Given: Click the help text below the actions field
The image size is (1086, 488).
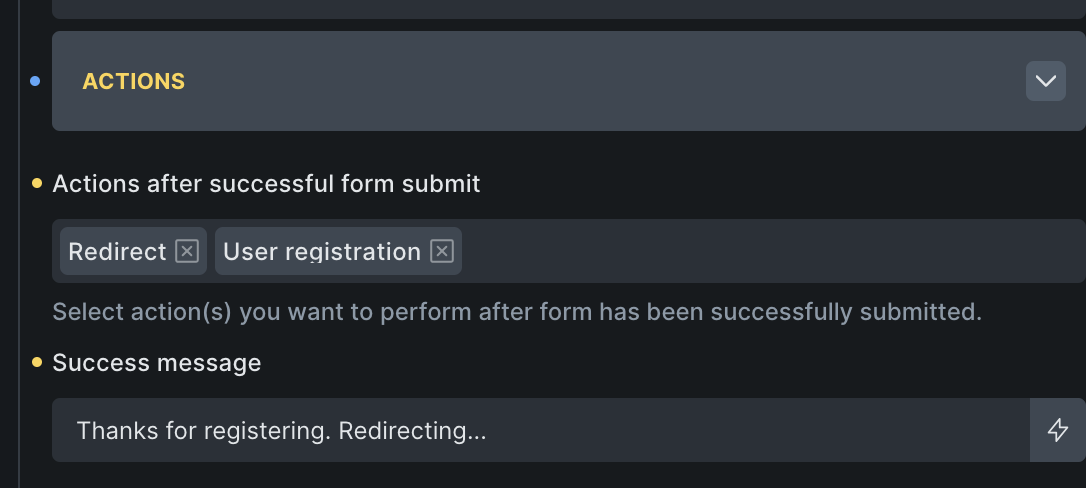Looking at the screenshot, I should point(517,312).
